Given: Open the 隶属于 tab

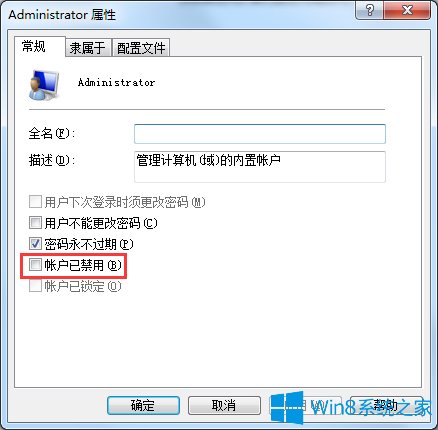Looking at the screenshot, I should 88,48.
